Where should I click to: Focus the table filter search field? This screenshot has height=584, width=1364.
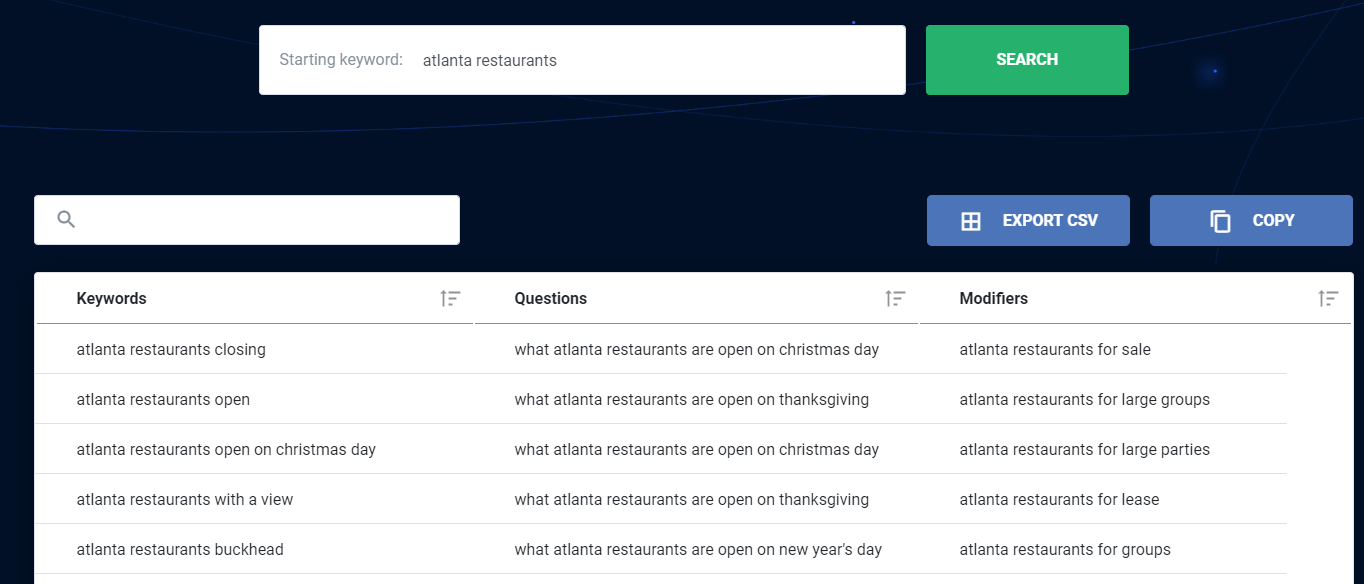[247, 220]
